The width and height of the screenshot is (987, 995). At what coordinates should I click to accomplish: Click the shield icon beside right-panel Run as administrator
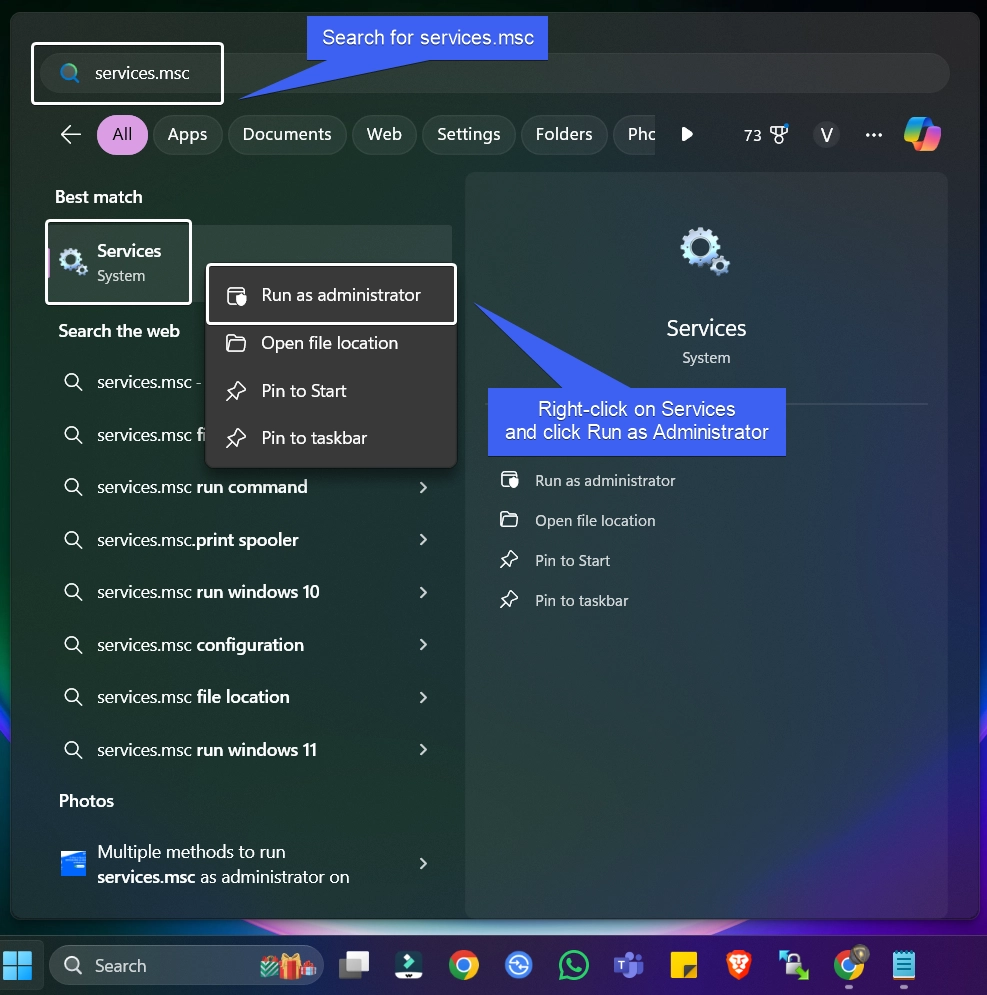point(509,480)
